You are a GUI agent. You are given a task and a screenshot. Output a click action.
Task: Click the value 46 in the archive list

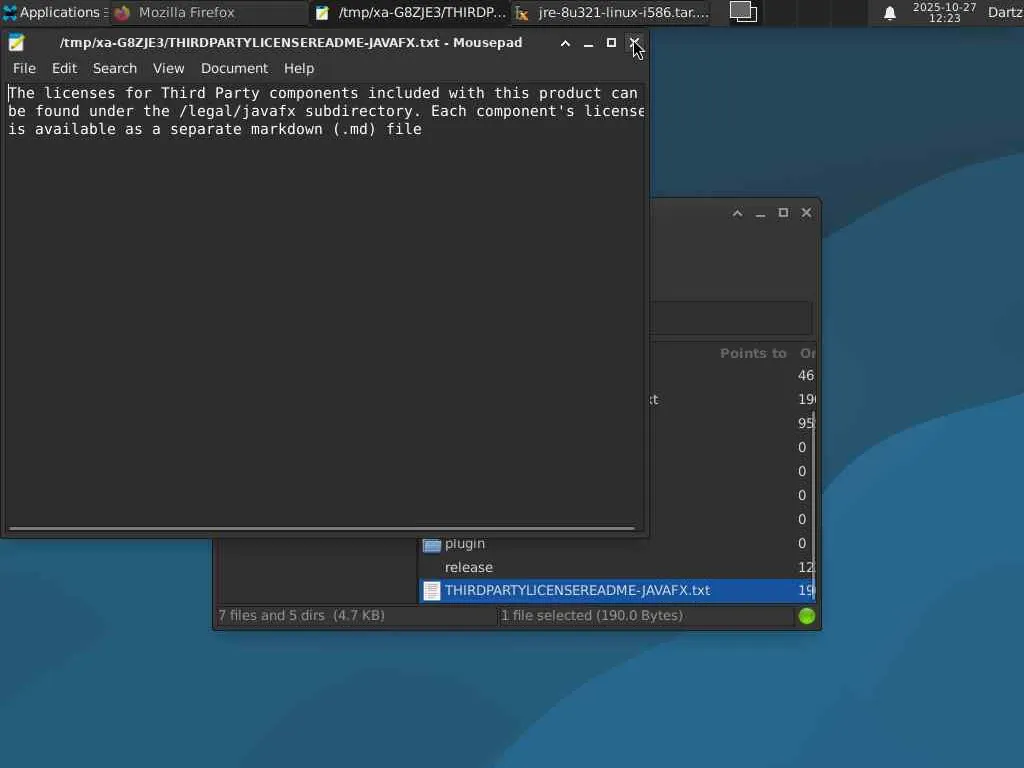click(806, 376)
